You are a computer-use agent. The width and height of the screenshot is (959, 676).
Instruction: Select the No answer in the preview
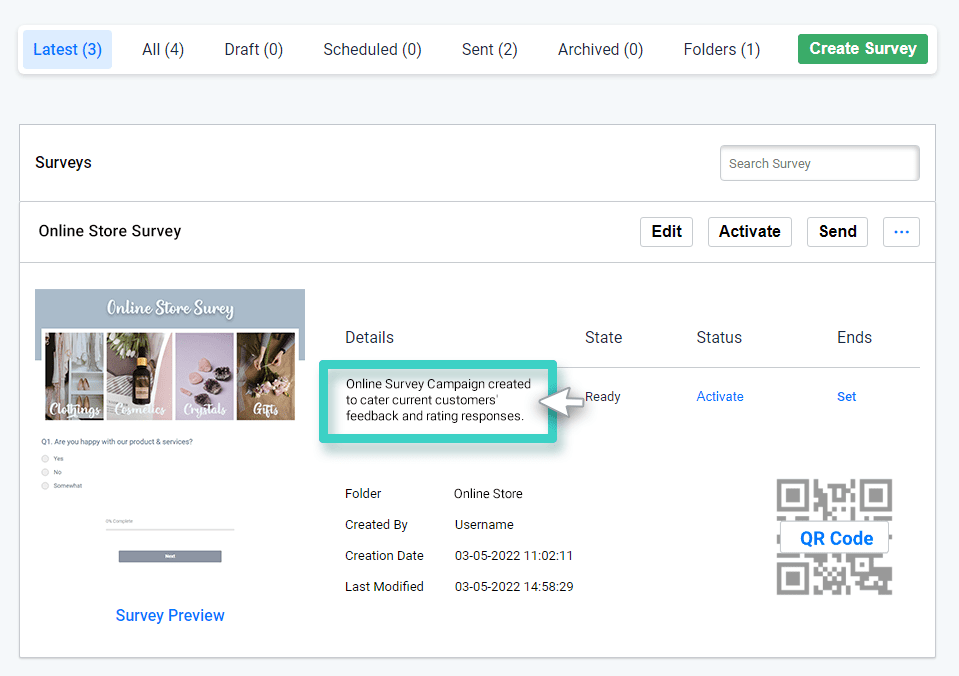pyautogui.click(x=45, y=472)
